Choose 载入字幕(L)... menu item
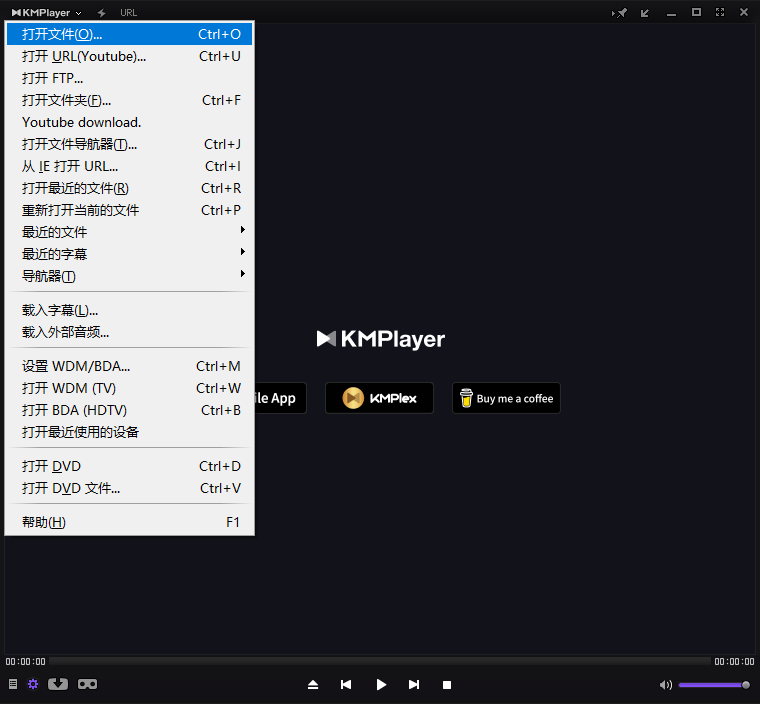The image size is (760, 704). click(129, 310)
